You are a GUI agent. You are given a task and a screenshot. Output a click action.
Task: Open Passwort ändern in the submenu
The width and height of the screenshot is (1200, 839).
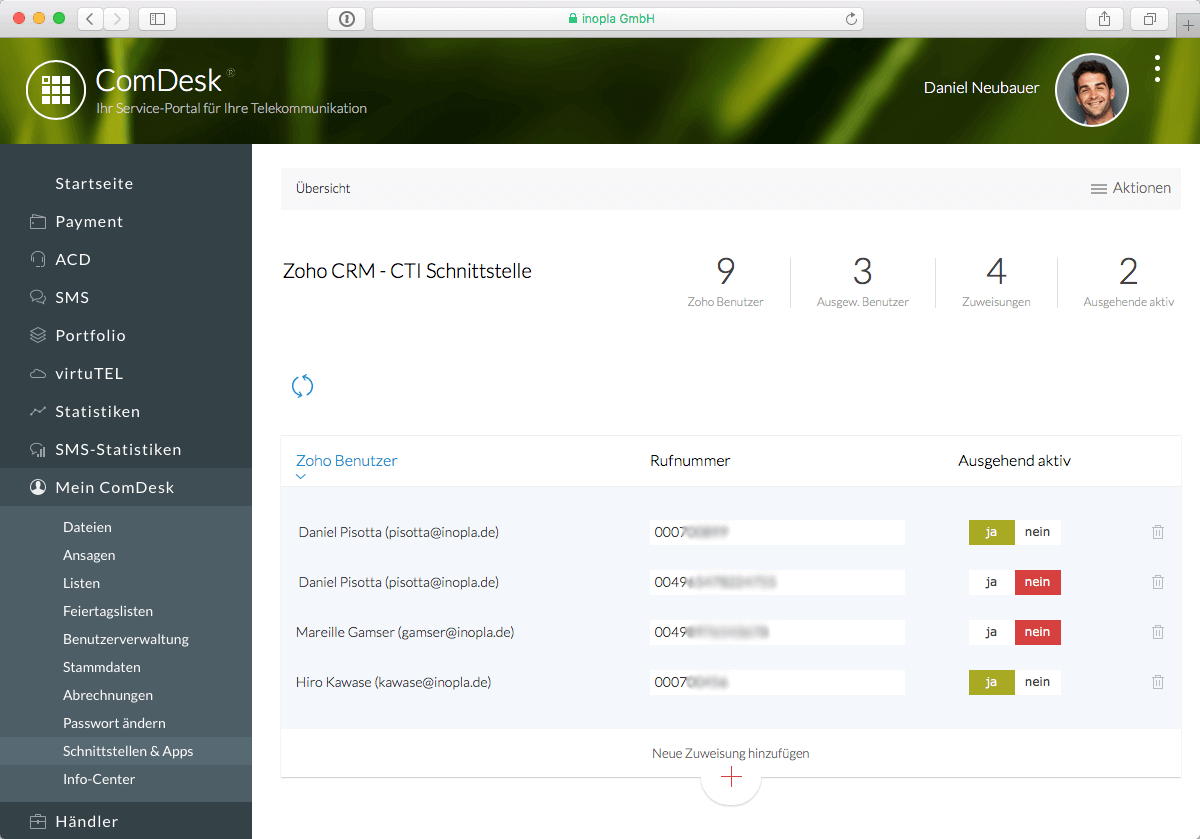click(114, 723)
